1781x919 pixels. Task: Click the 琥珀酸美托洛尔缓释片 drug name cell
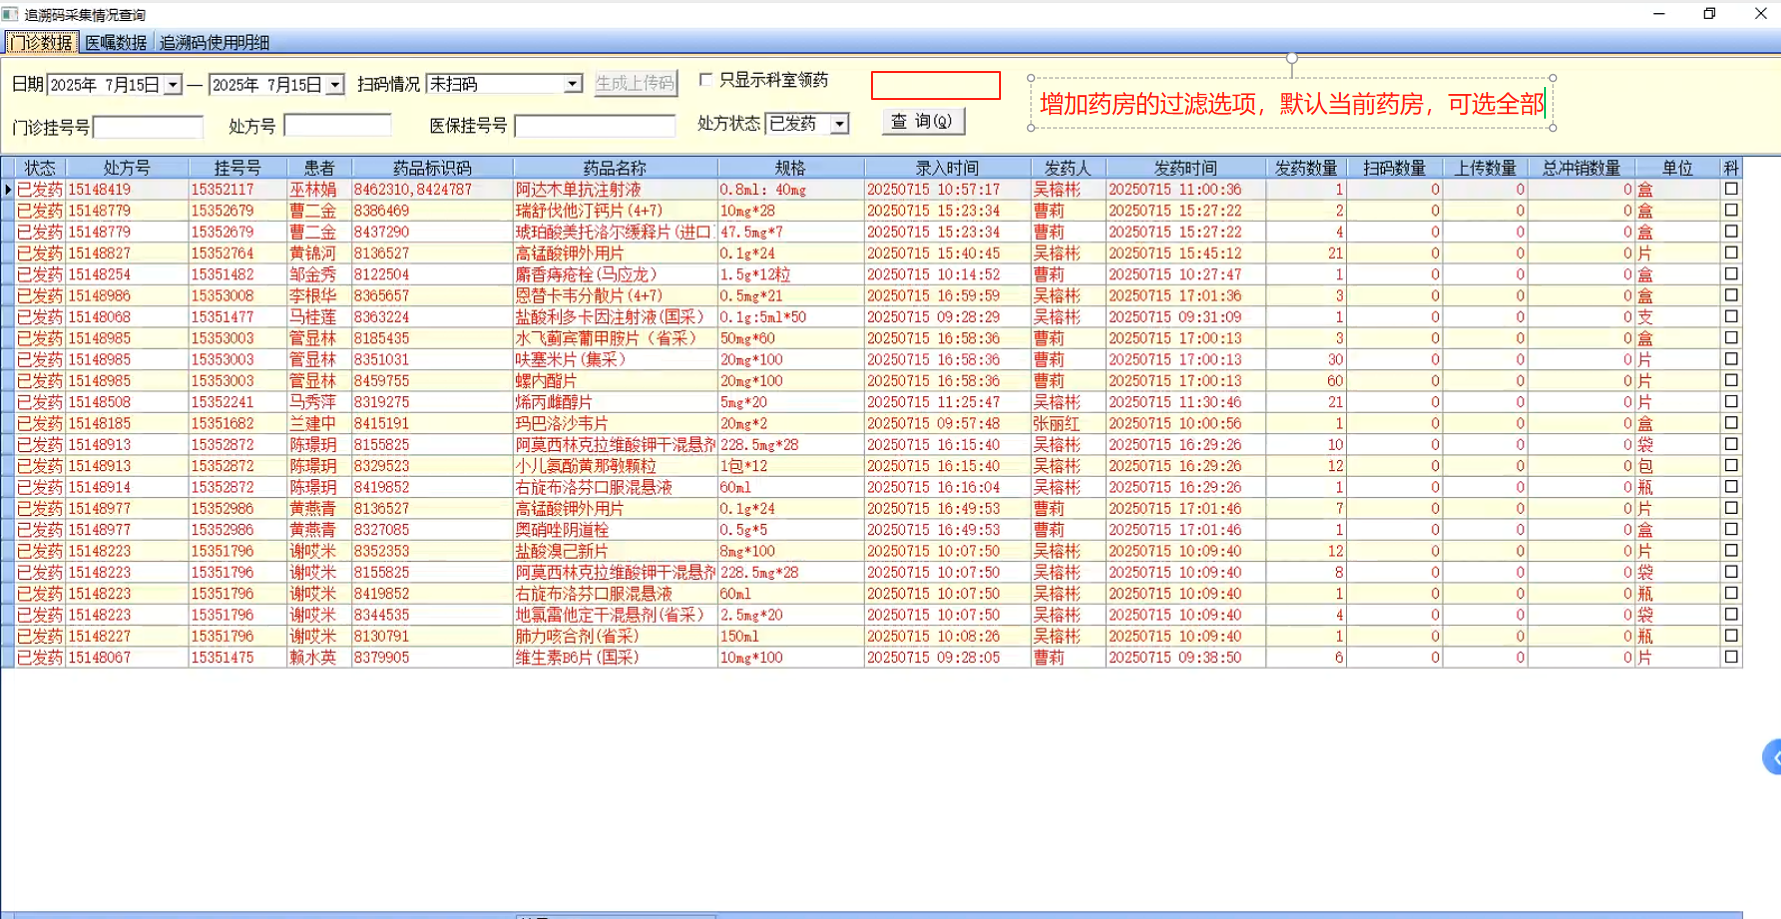coord(613,232)
